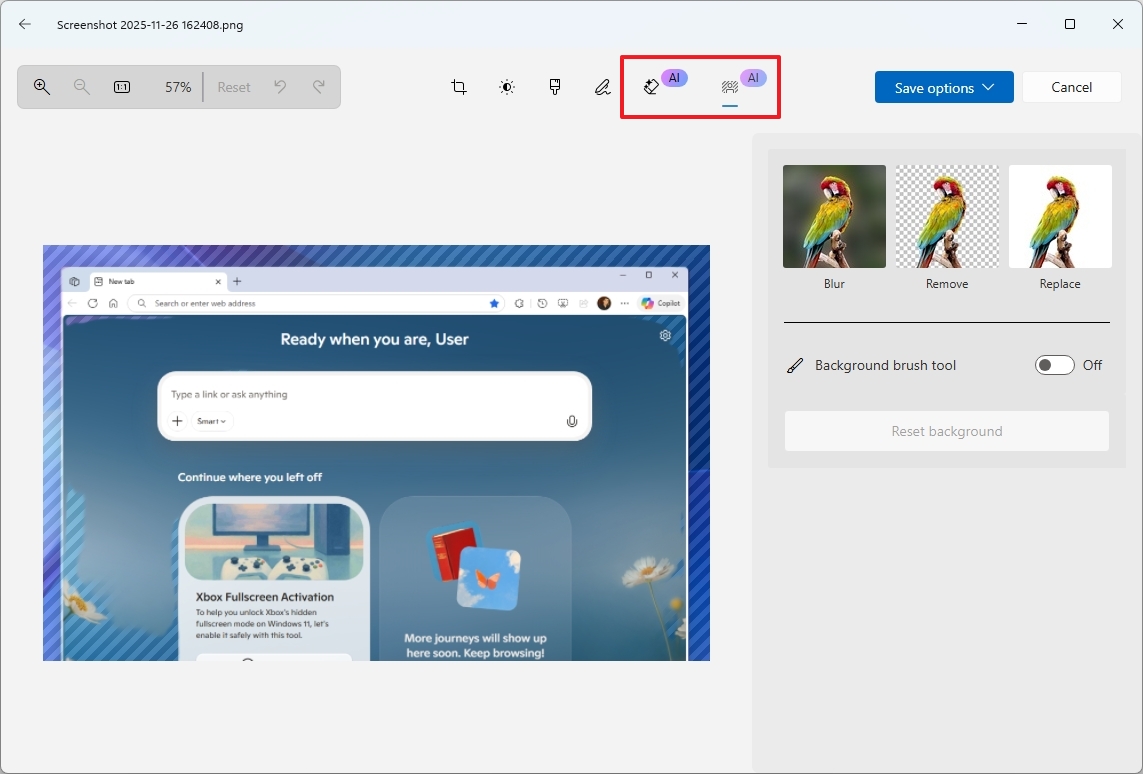1143x774 pixels.
Task: Zoom in on the image
Action: click(x=42, y=87)
